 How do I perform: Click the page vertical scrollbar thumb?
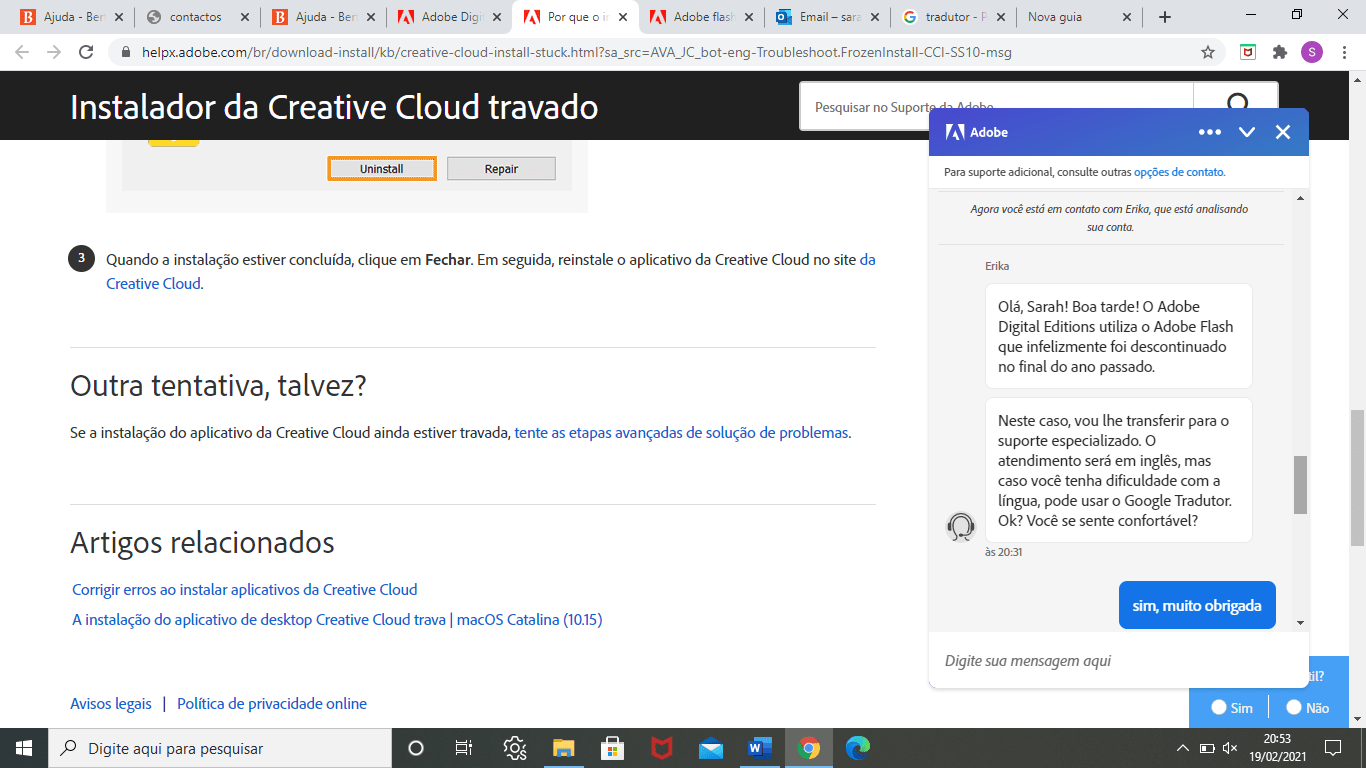coord(1357,478)
